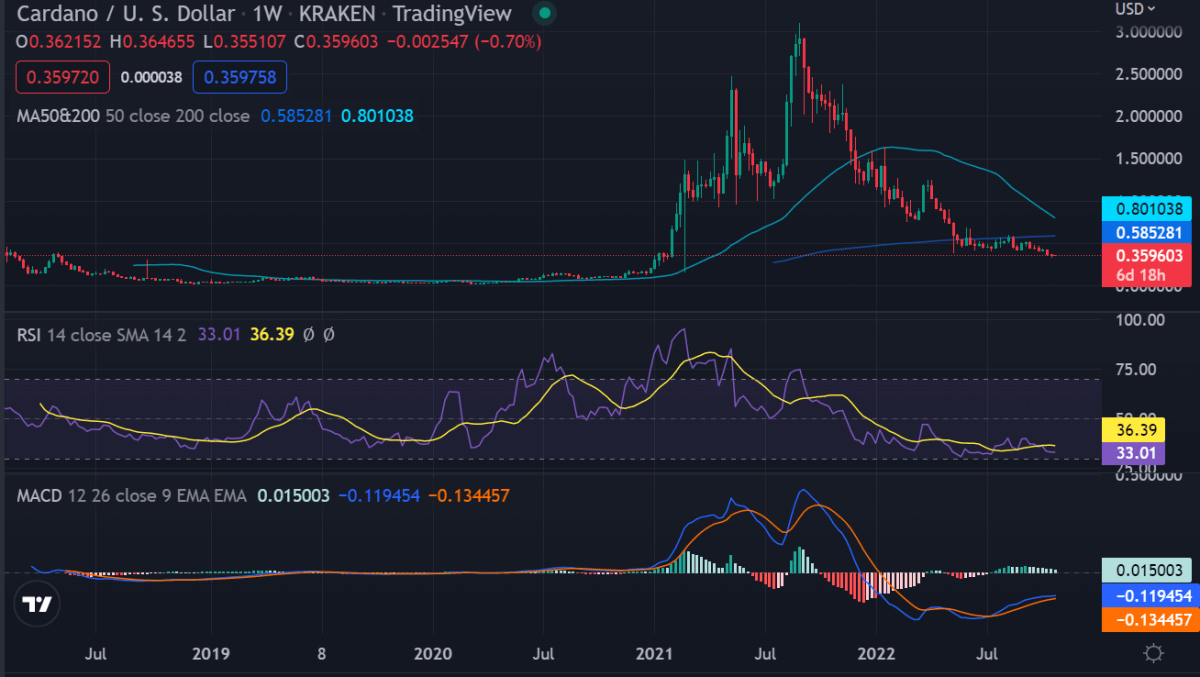Click the blue buy price 0.359758 button
The width and height of the screenshot is (1200, 677).
(x=240, y=76)
